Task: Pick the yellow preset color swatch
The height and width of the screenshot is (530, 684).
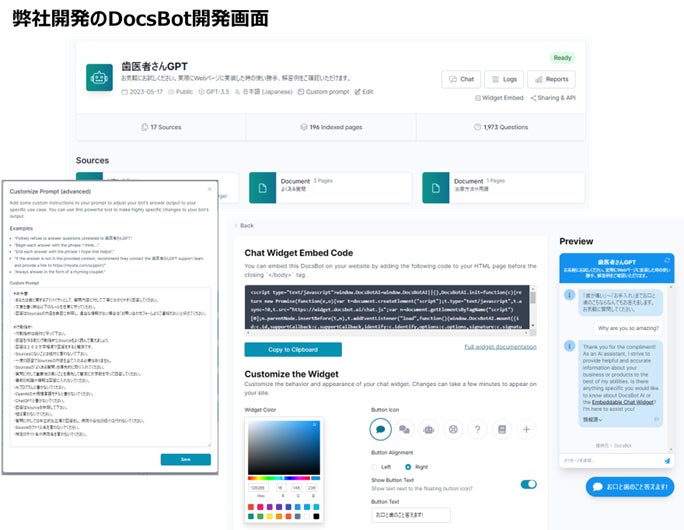Action: (270, 516)
